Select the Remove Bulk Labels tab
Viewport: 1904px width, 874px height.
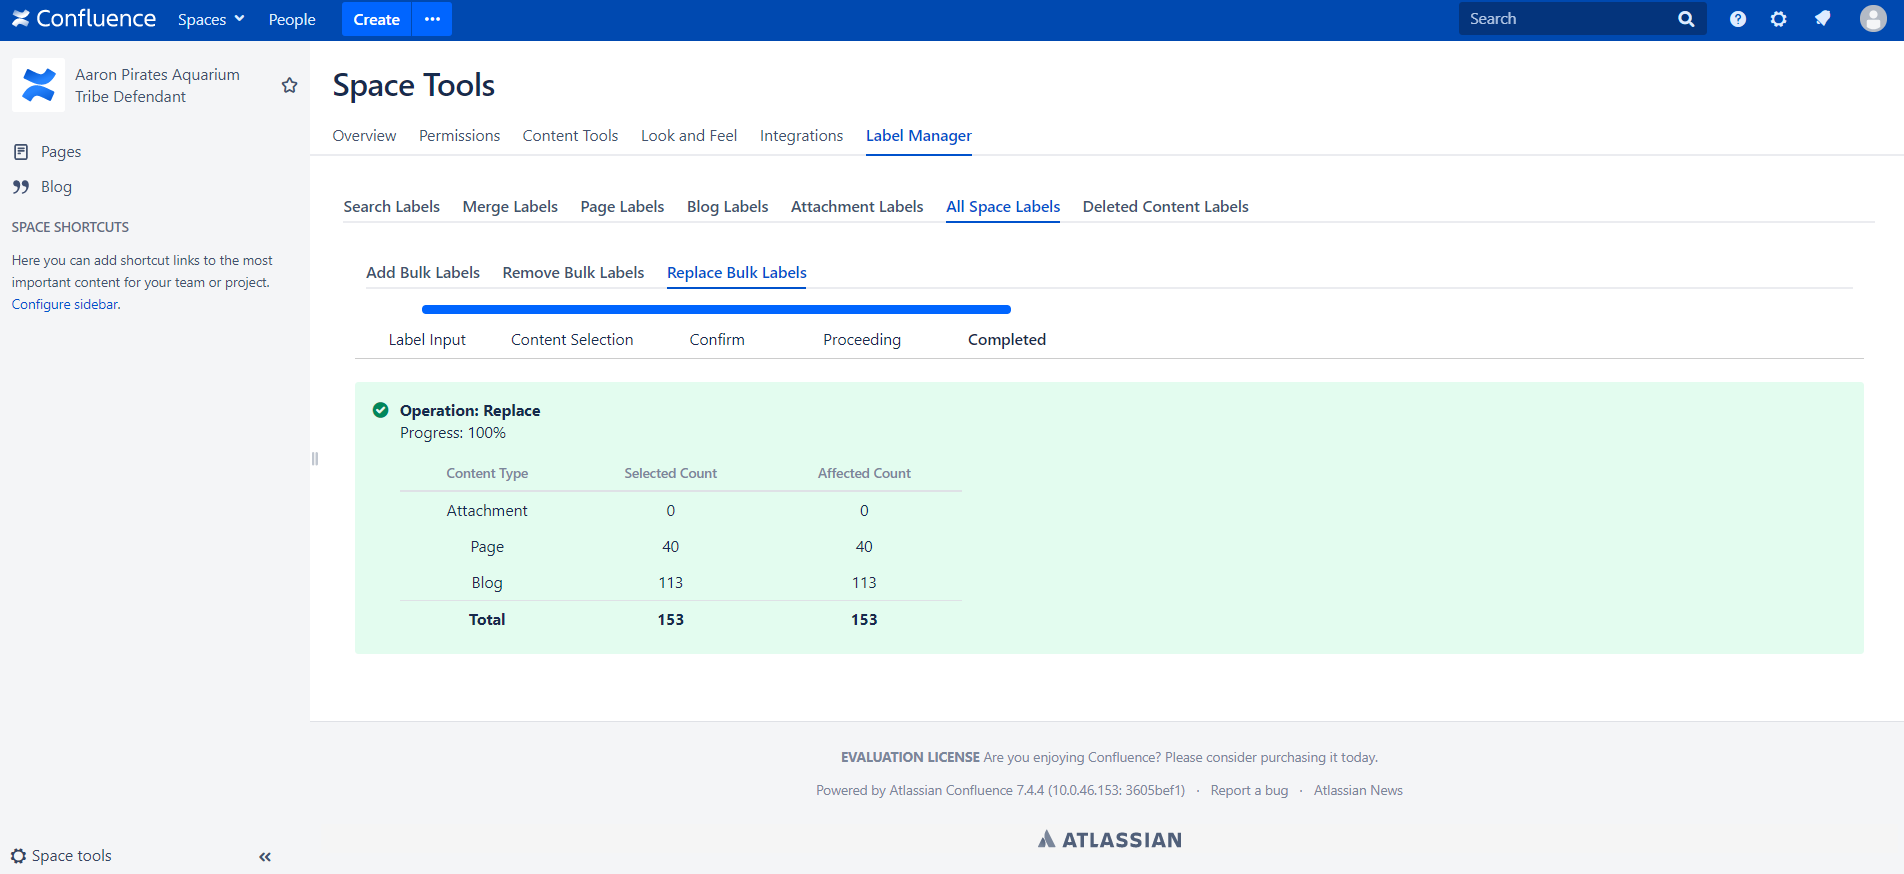pyautogui.click(x=573, y=273)
